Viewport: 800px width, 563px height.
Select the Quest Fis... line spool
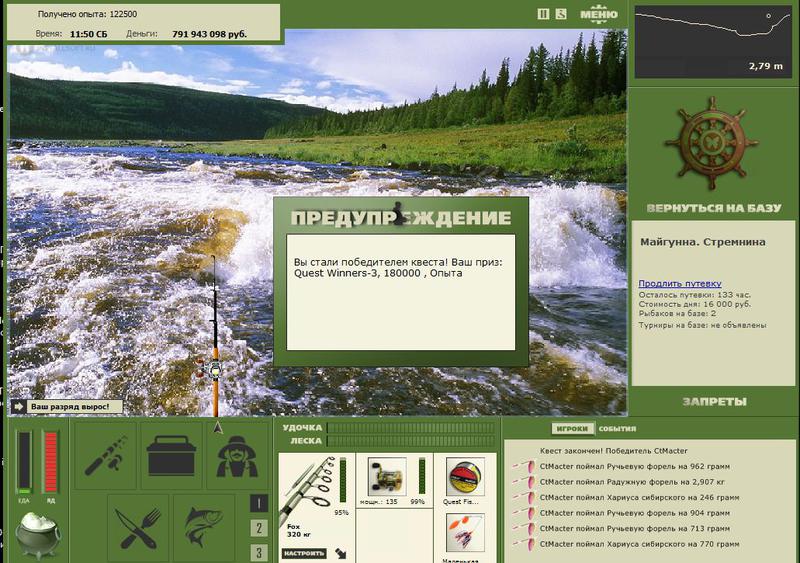(465, 477)
